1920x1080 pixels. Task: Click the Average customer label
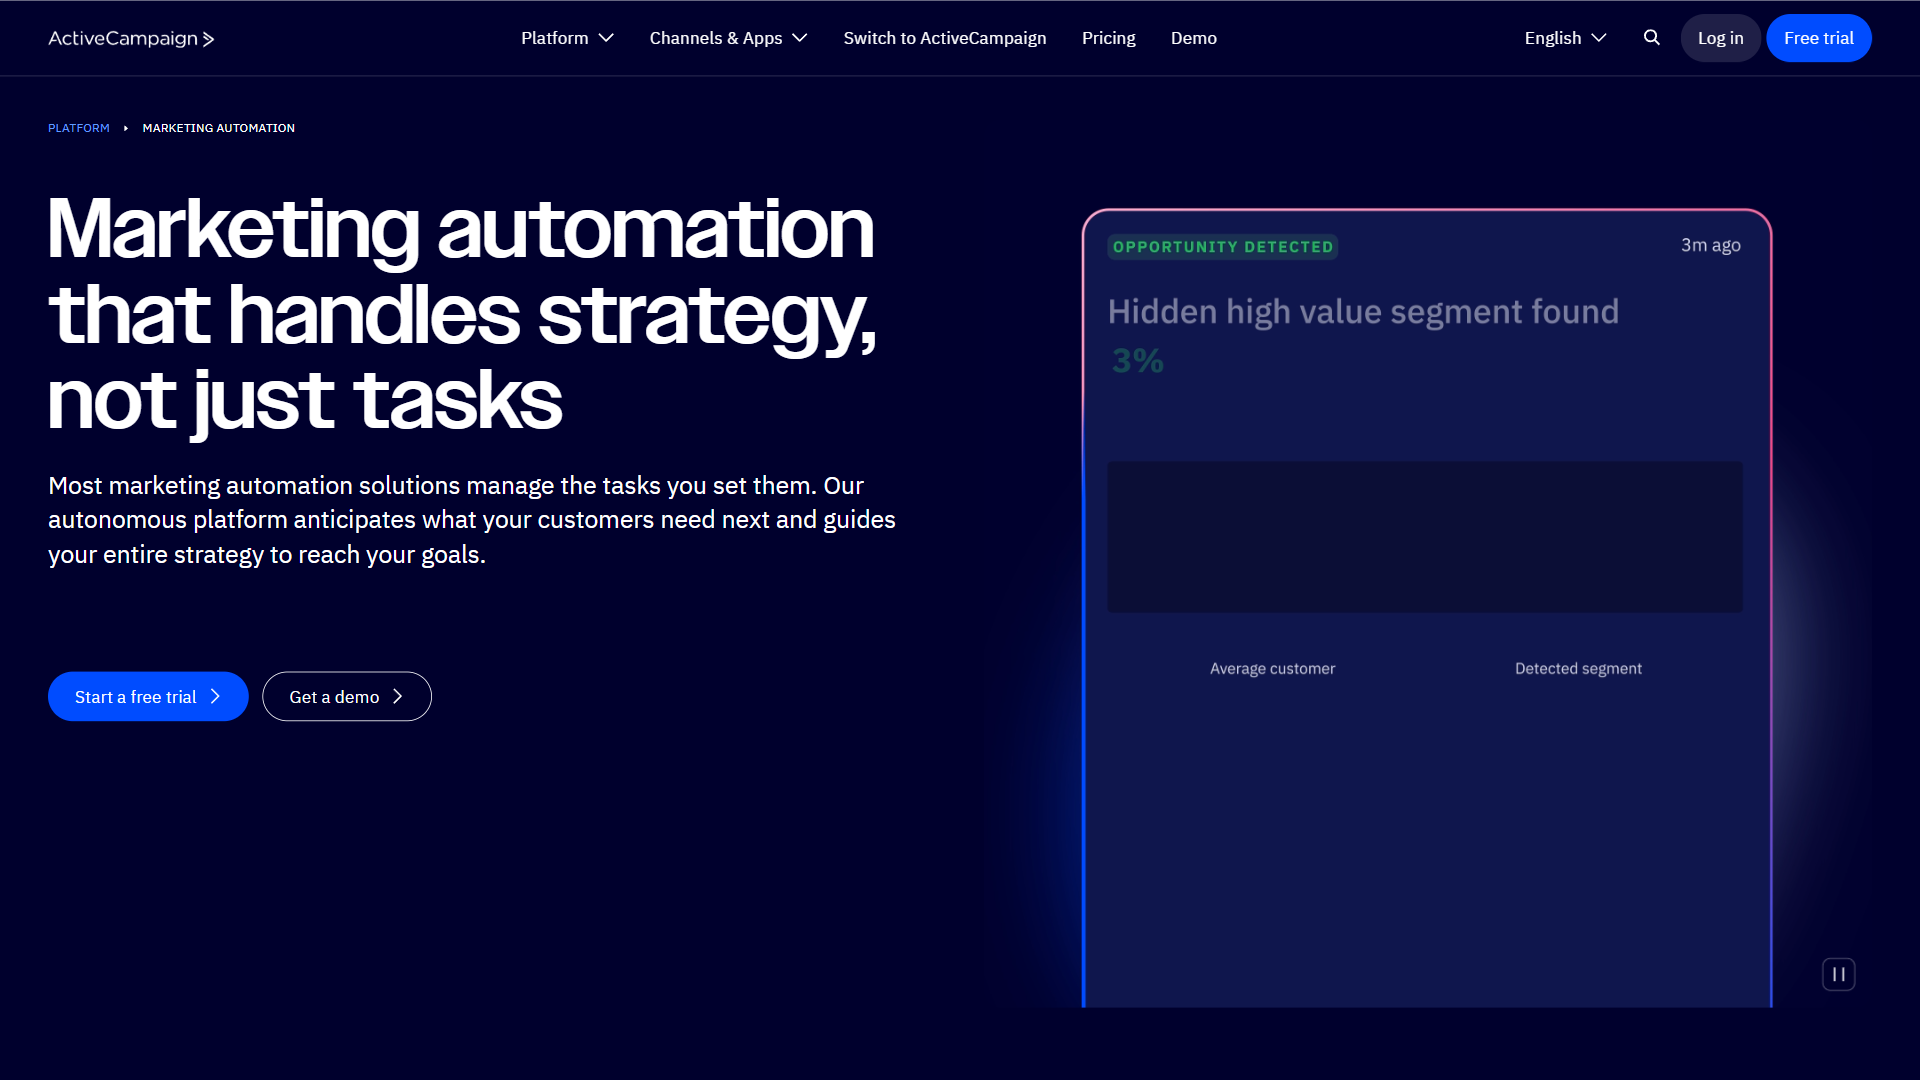pos(1272,669)
